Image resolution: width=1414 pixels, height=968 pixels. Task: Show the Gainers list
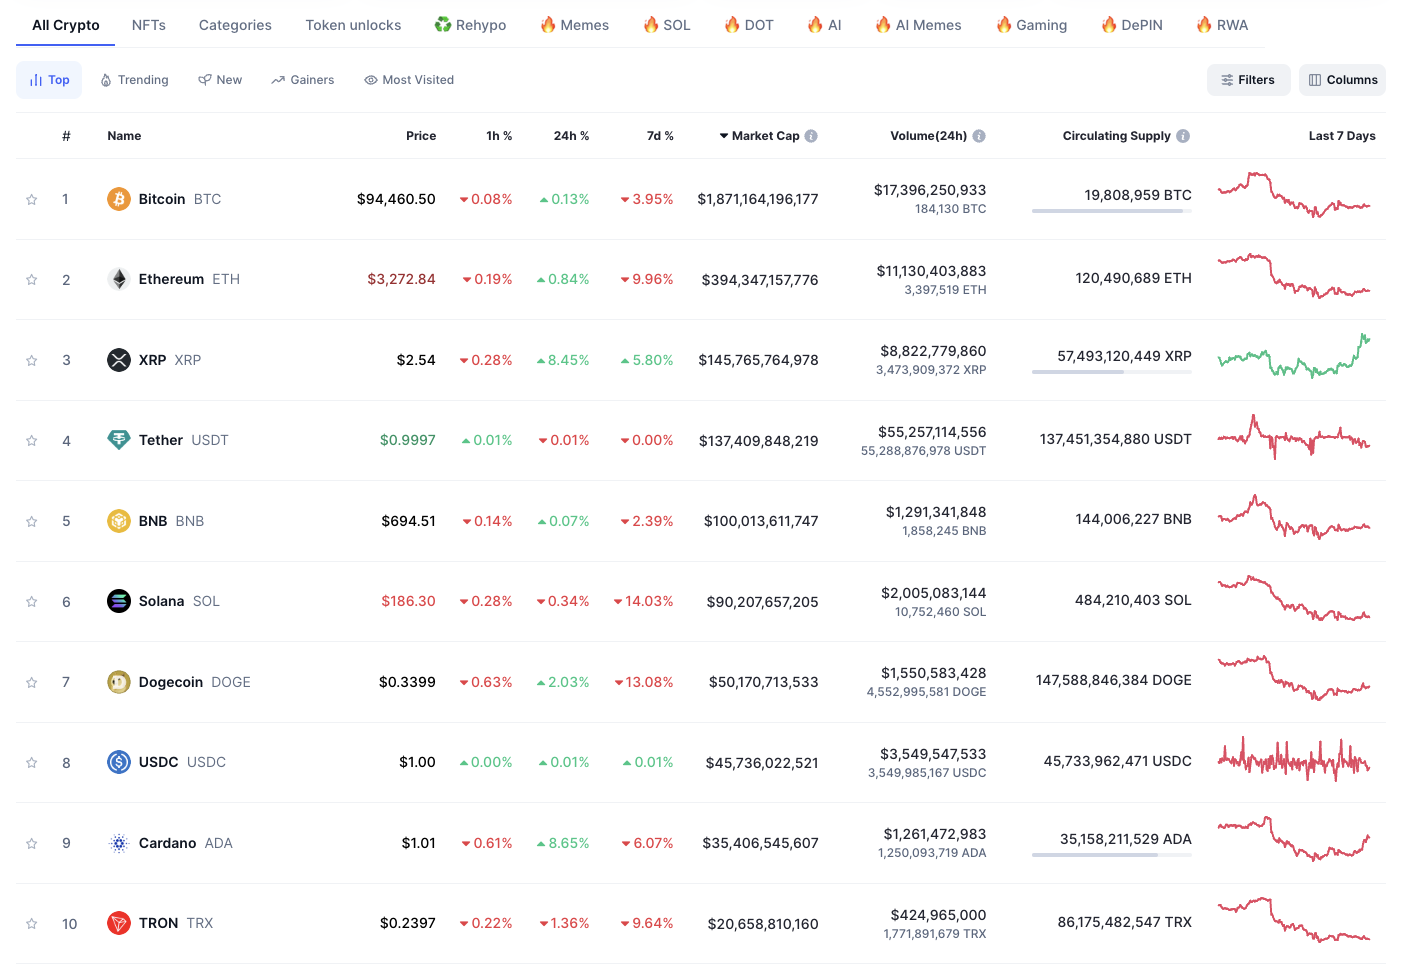(x=302, y=80)
